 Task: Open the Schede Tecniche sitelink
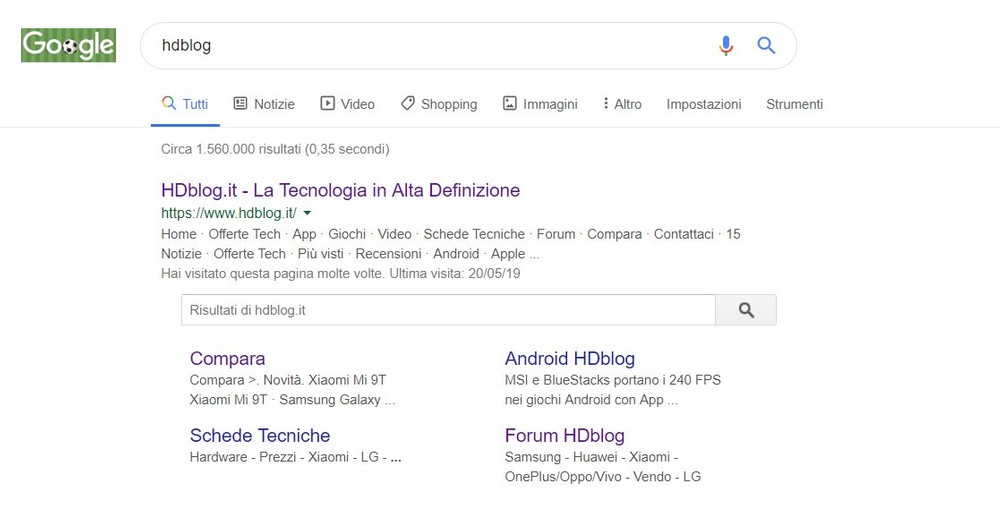(x=260, y=435)
